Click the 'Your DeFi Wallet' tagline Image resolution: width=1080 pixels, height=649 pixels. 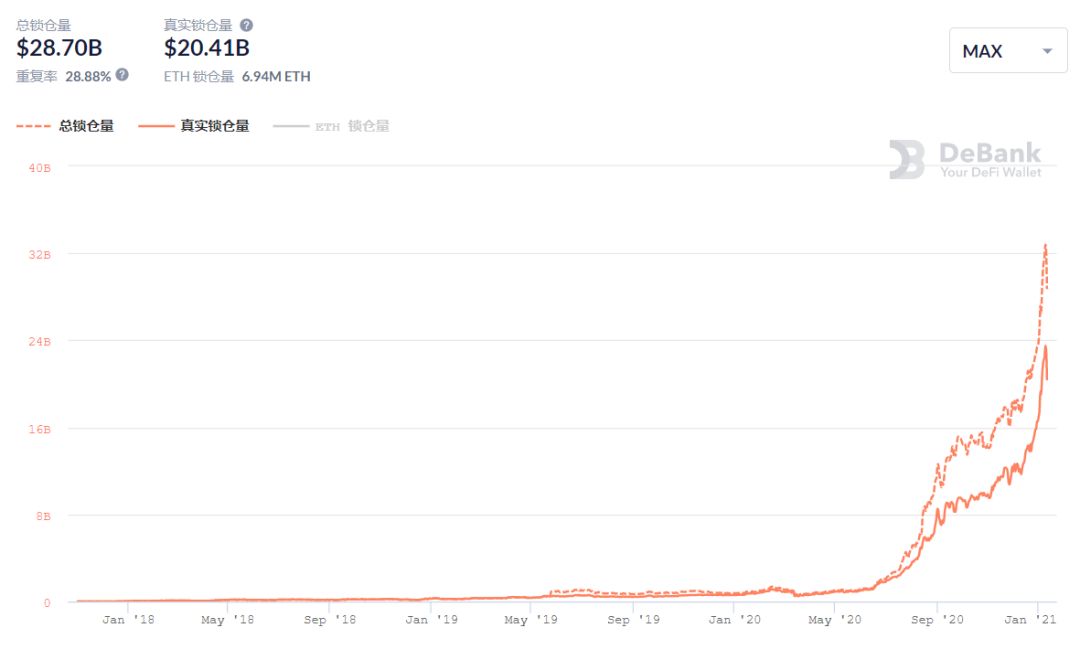coord(990,172)
